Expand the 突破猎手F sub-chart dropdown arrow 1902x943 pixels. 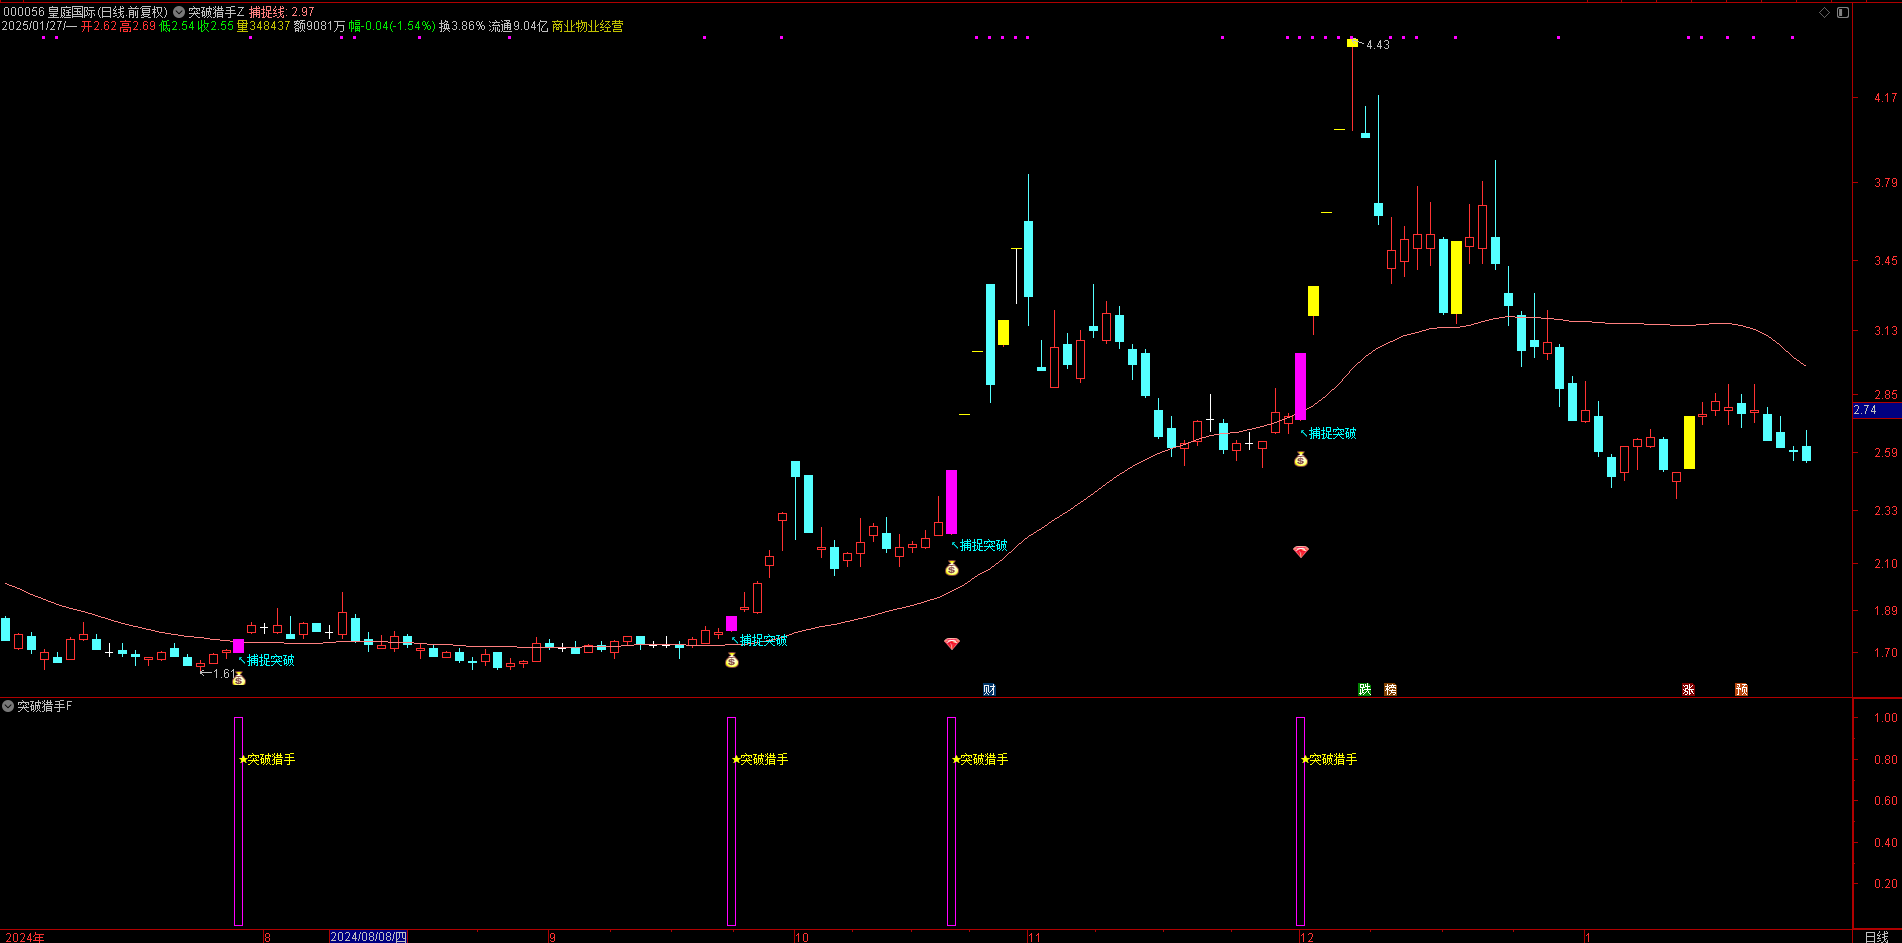8,706
